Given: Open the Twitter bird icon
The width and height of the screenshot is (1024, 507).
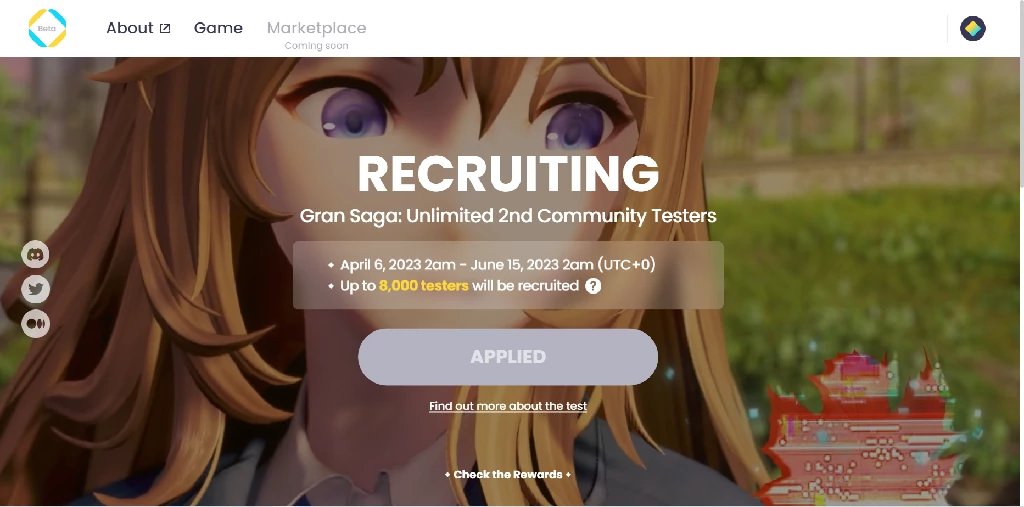Looking at the screenshot, I should coord(35,289).
